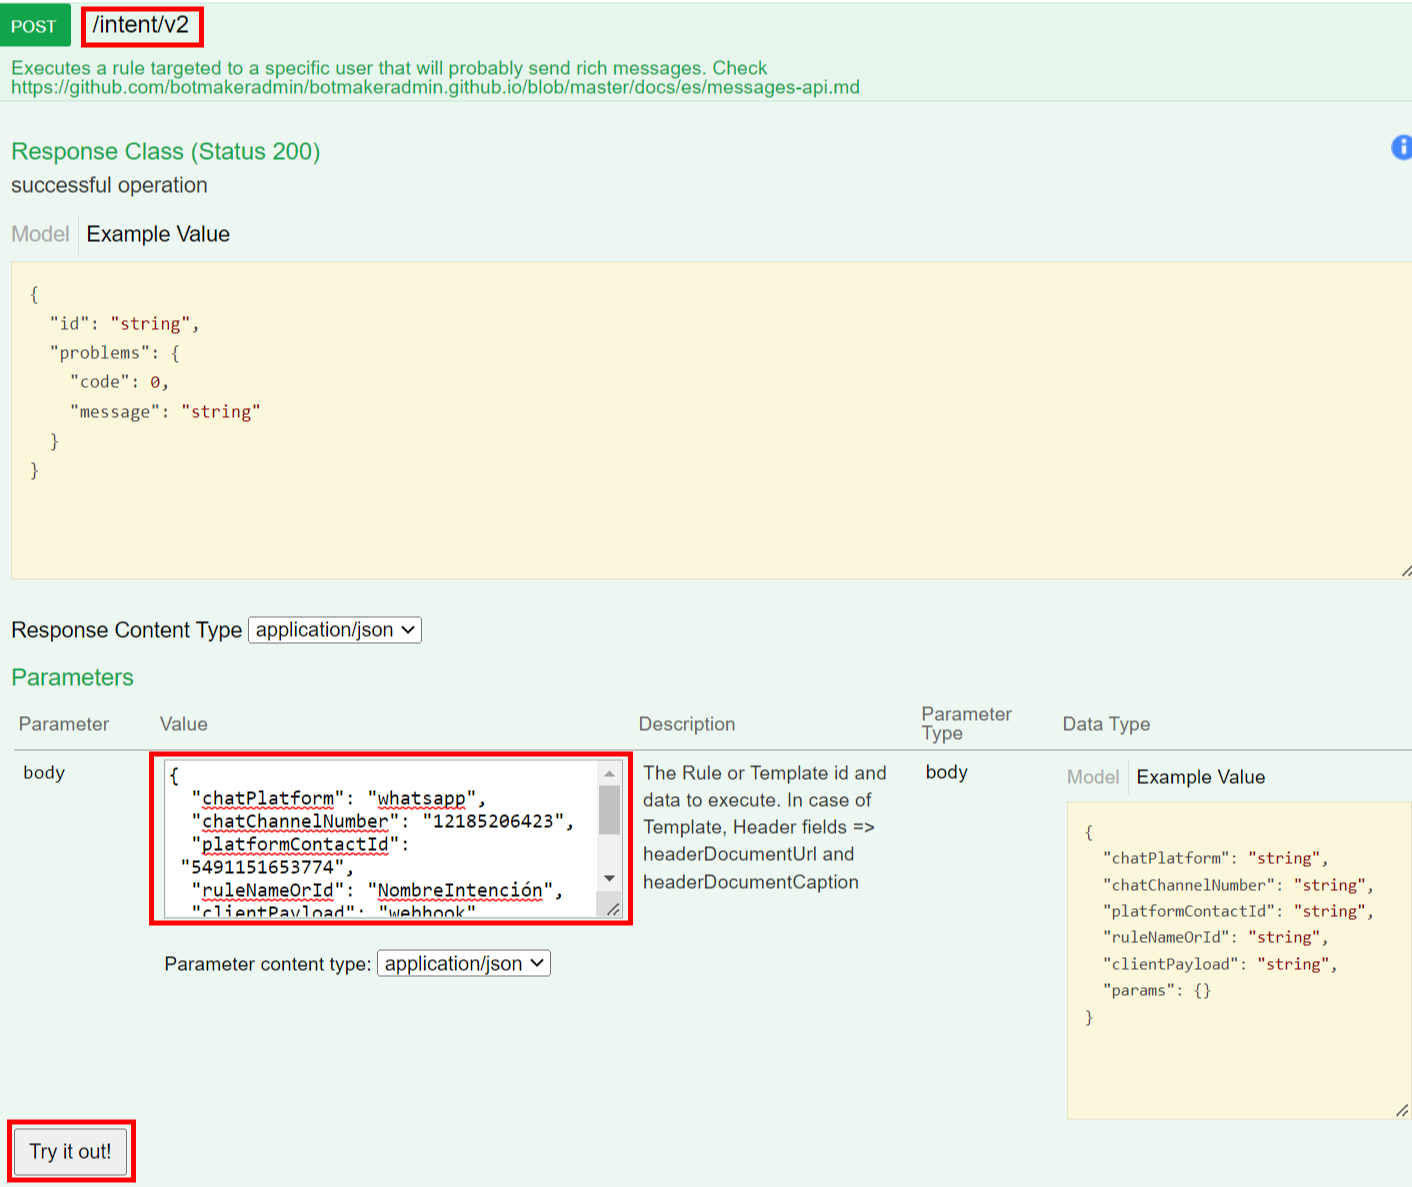The width and height of the screenshot is (1412, 1187).
Task: Click "chatPlatform": "whatsapp" line in body
Action: 338,798
